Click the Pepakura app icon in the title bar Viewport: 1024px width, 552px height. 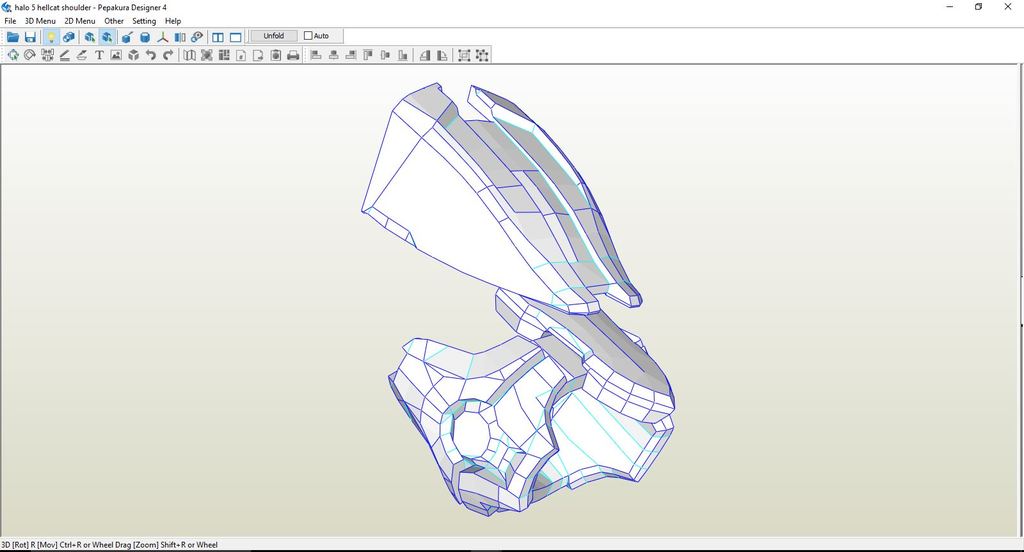tap(7, 7)
